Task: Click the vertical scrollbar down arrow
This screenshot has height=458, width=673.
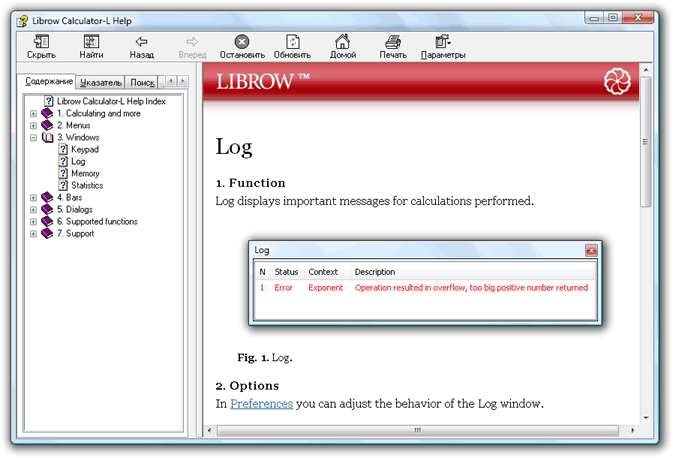Action: pyautogui.click(x=646, y=417)
